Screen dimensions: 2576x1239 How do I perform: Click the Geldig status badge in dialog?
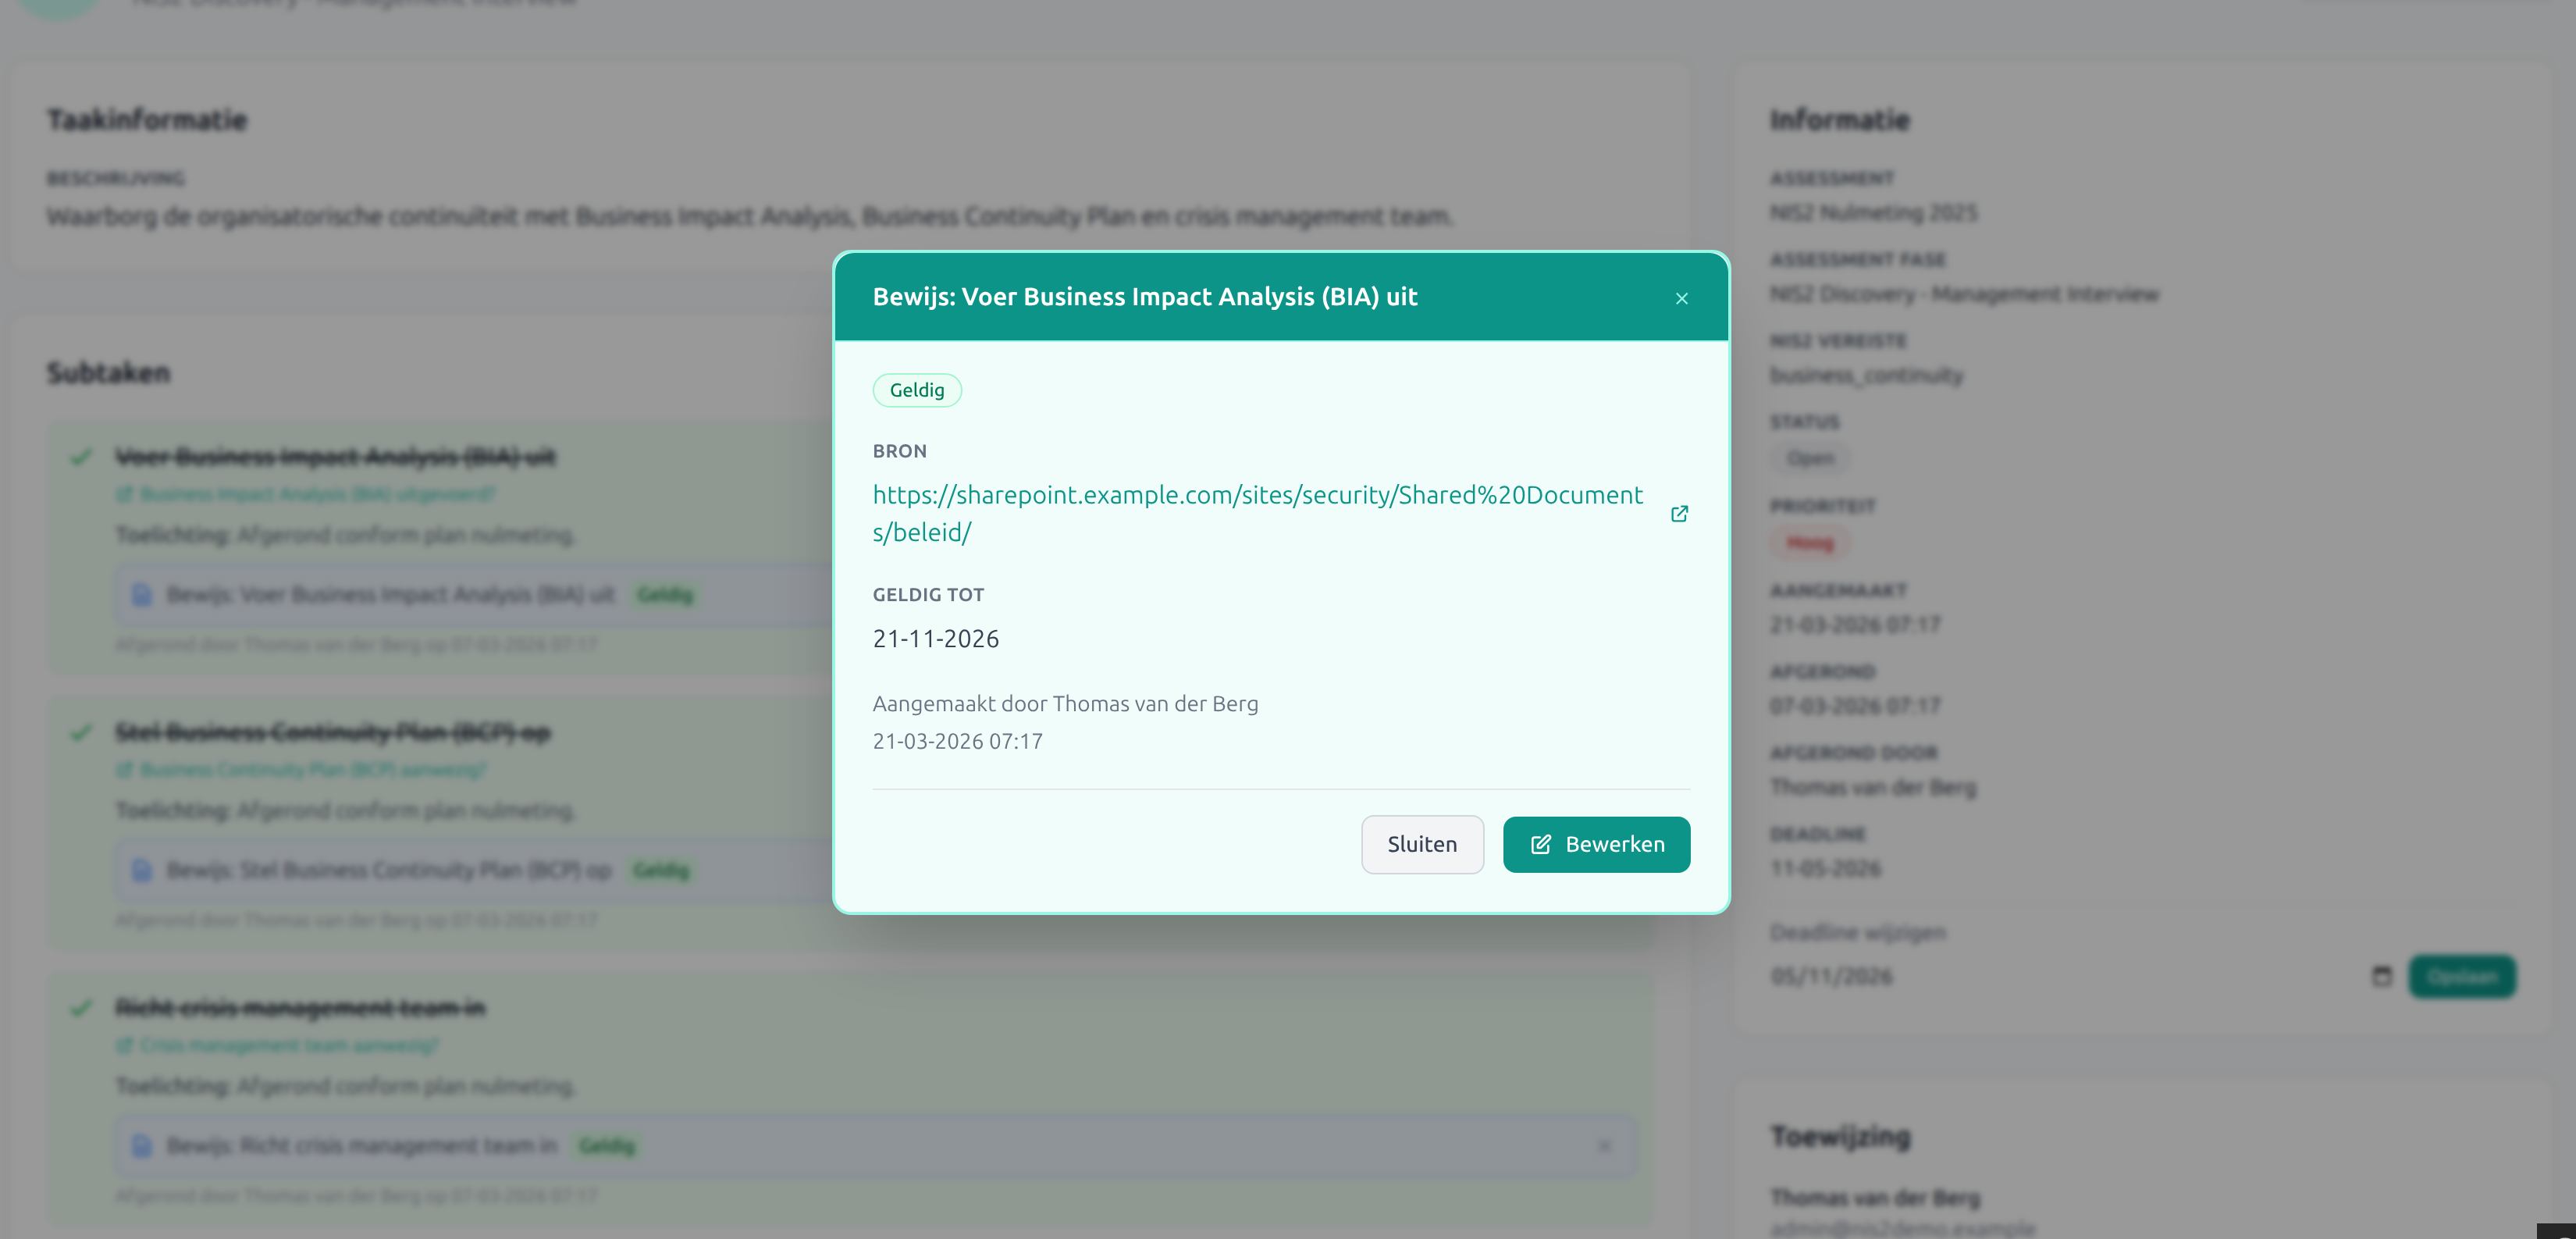(916, 390)
